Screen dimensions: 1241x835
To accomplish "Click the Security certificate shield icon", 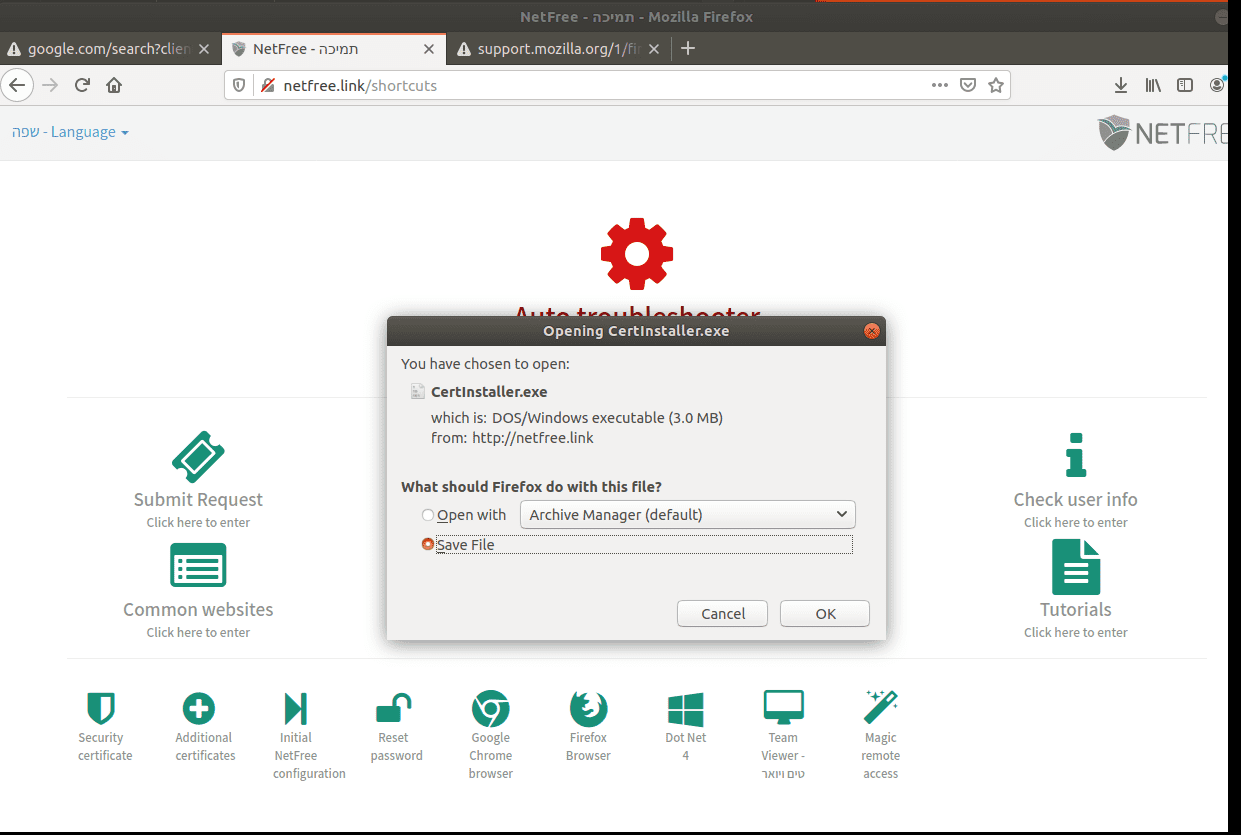I will pos(100,708).
